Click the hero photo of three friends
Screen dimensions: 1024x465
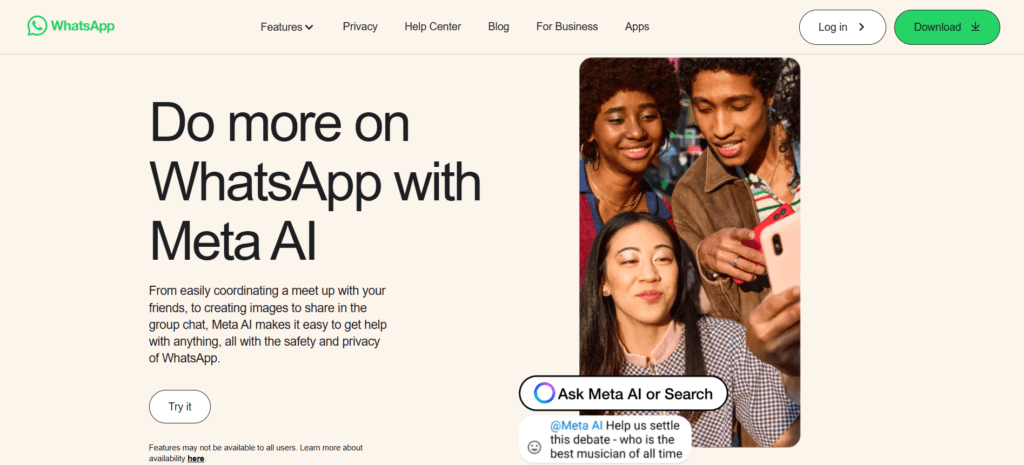689,200
